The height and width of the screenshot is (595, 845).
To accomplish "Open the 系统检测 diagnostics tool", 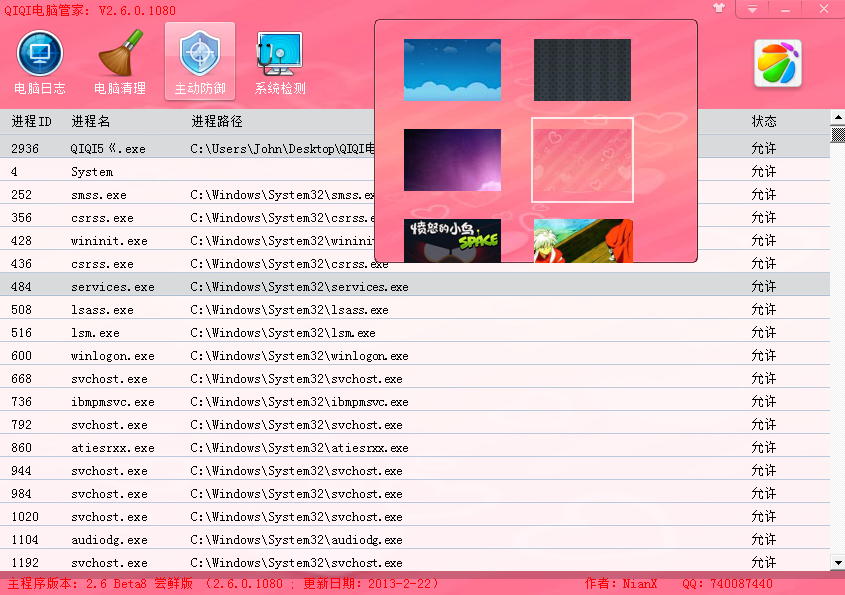I will tap(280, 62).
